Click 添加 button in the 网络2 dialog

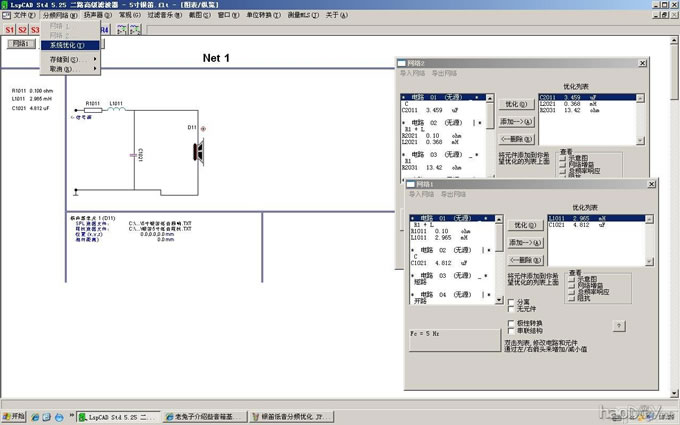click(x=515, y=120)
